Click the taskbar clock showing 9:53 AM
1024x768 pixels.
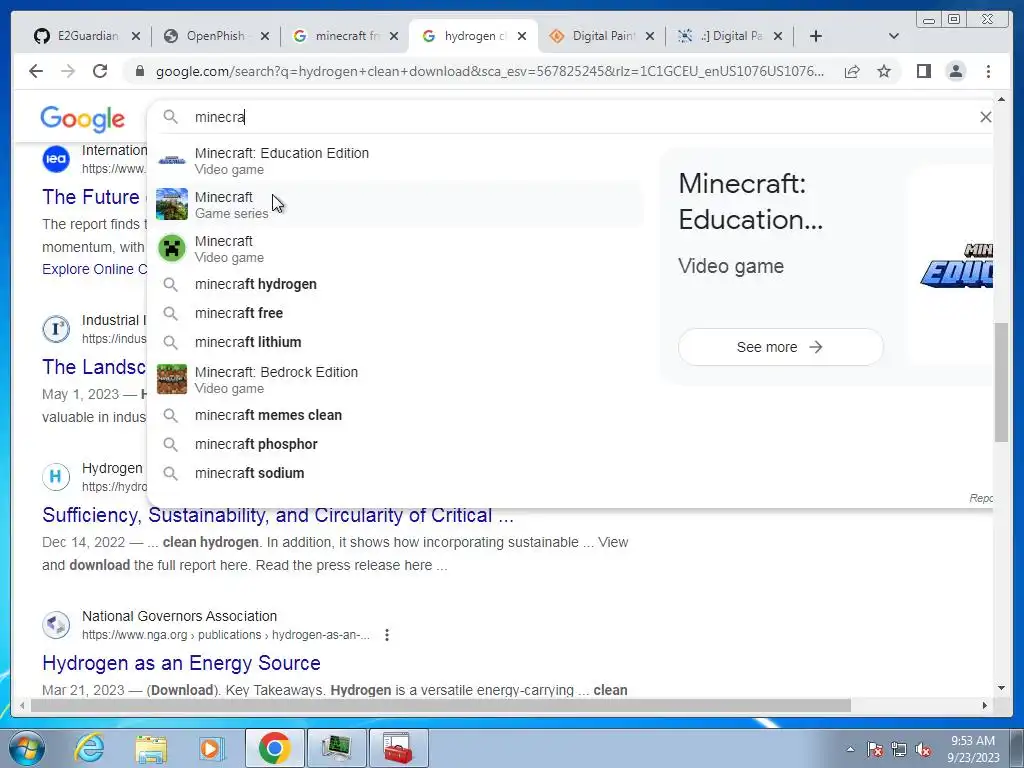click(973, 748)
